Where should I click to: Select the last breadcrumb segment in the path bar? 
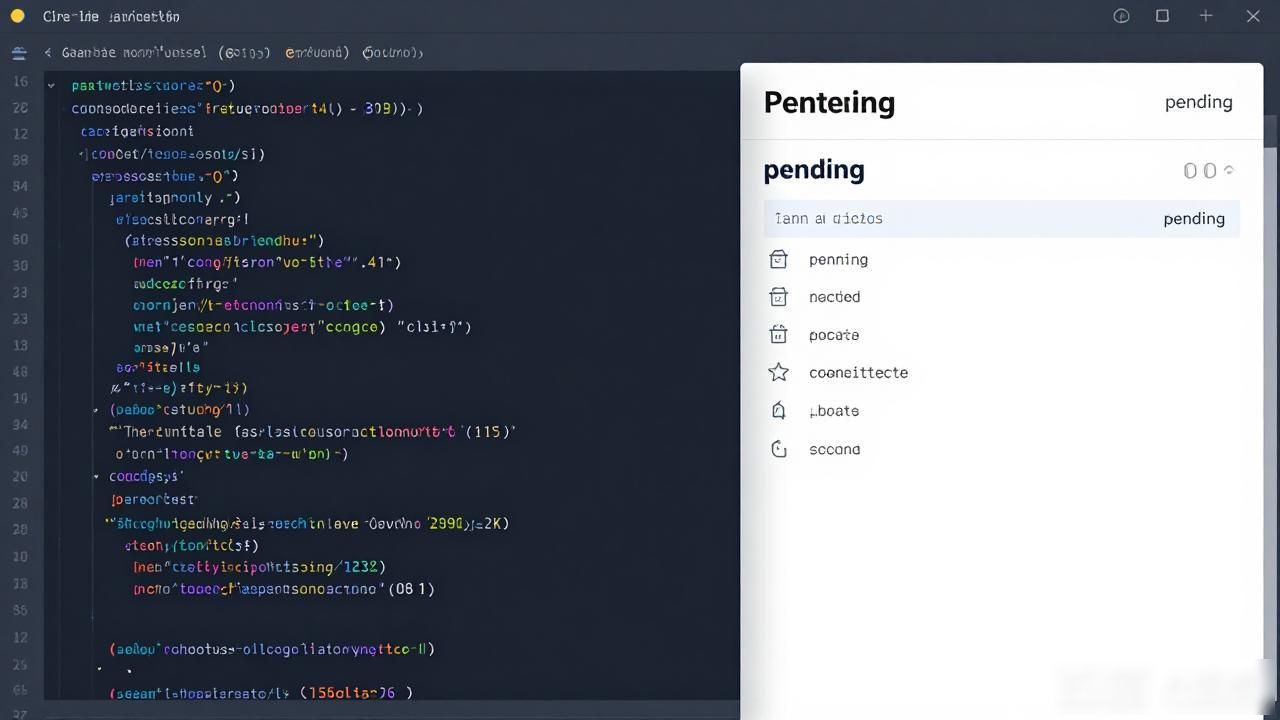393,53
